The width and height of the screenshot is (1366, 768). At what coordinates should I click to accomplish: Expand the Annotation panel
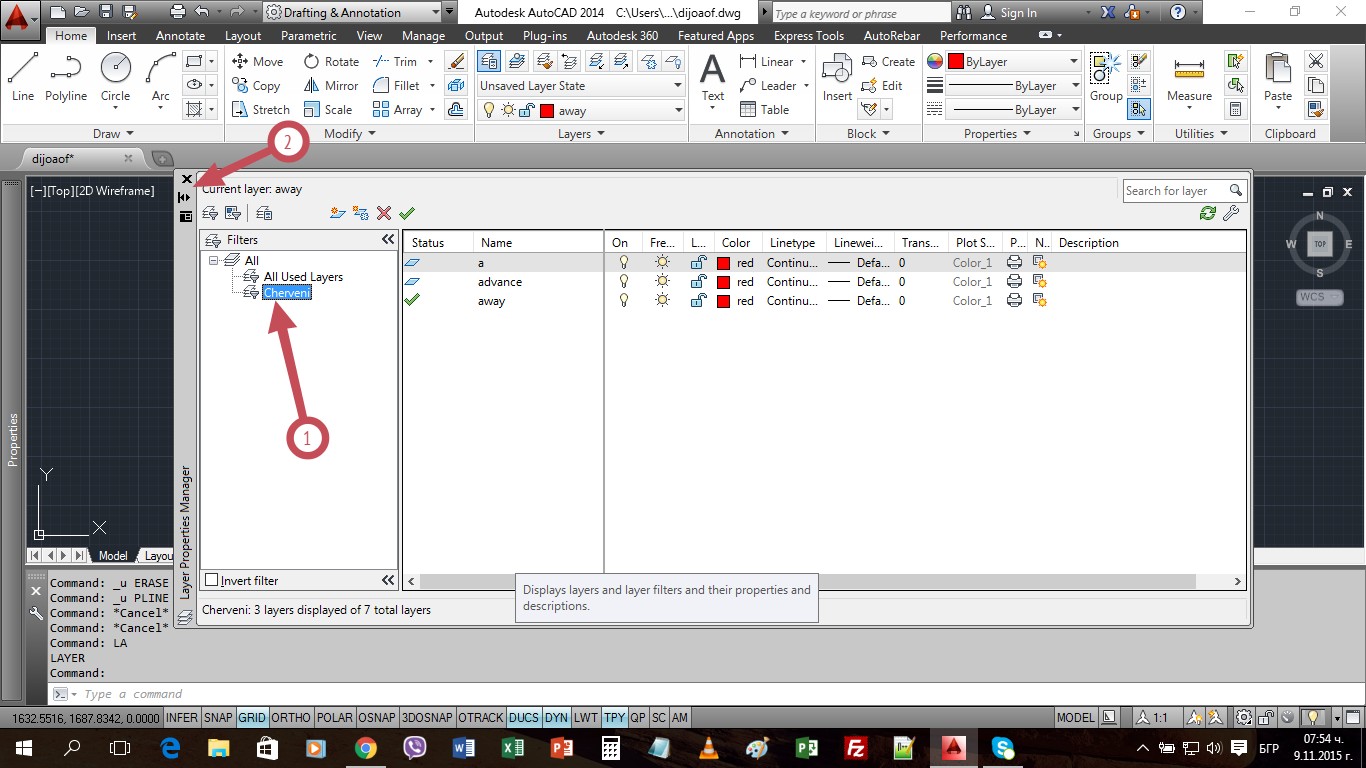(752, 133)
